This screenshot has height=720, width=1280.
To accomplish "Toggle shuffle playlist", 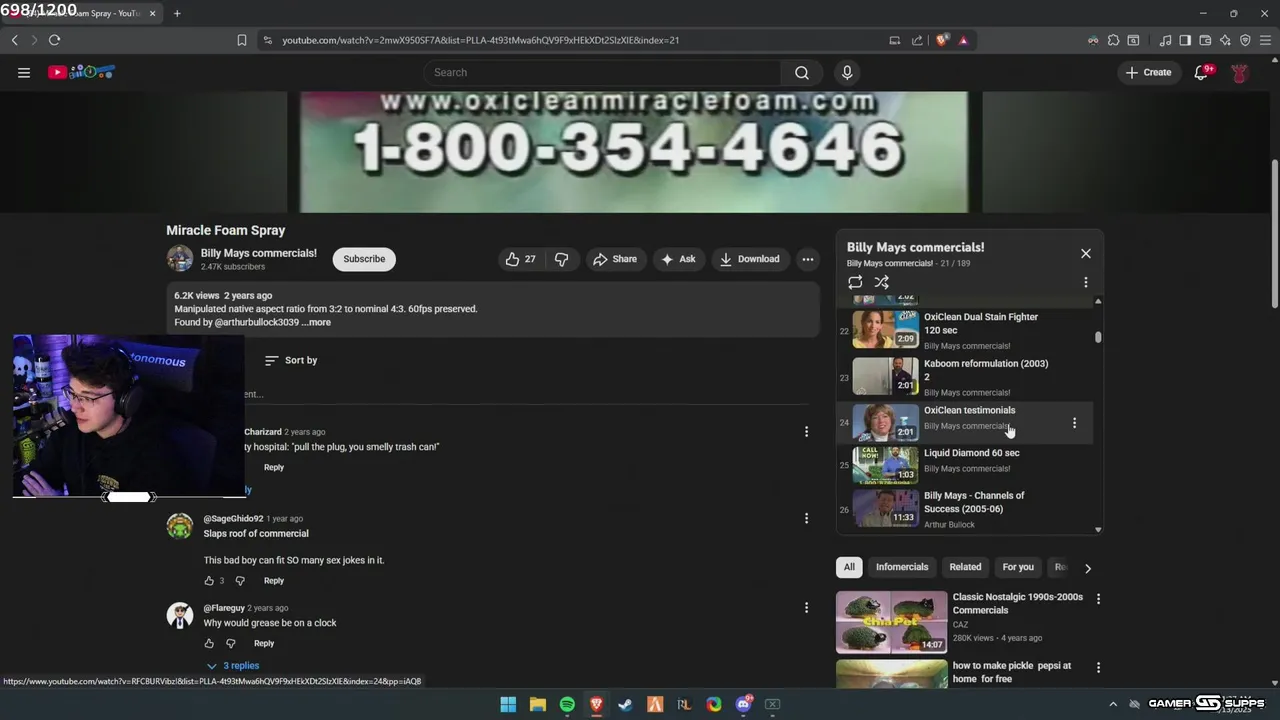I will pos(881,282).
